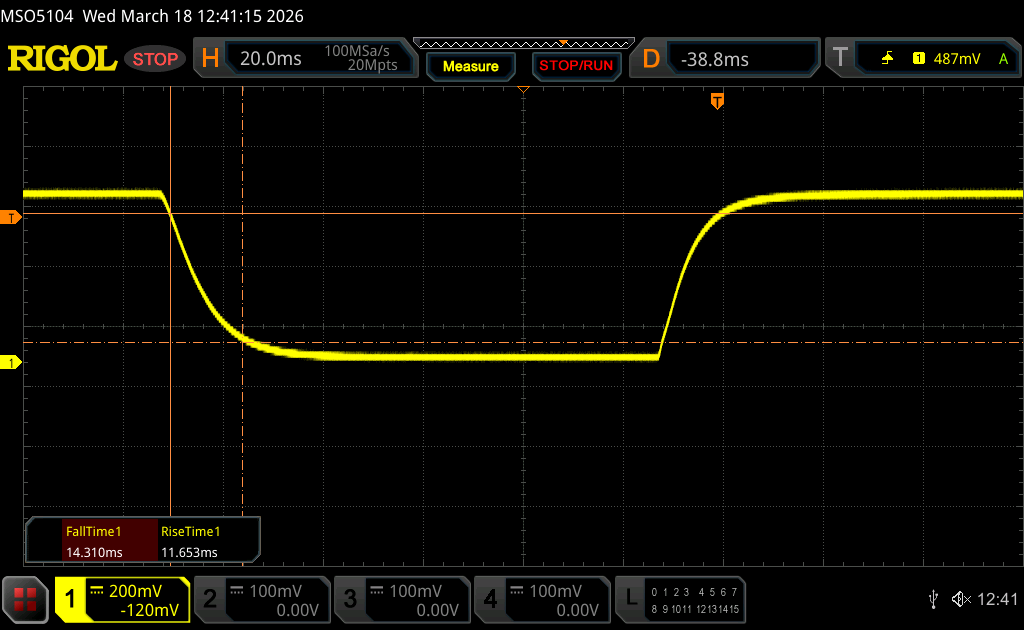Viewport: 1024px width, 630px height.
Task: Click the rising edge trigger type icon
Action: pyautogui.click(x=887, y=59)
